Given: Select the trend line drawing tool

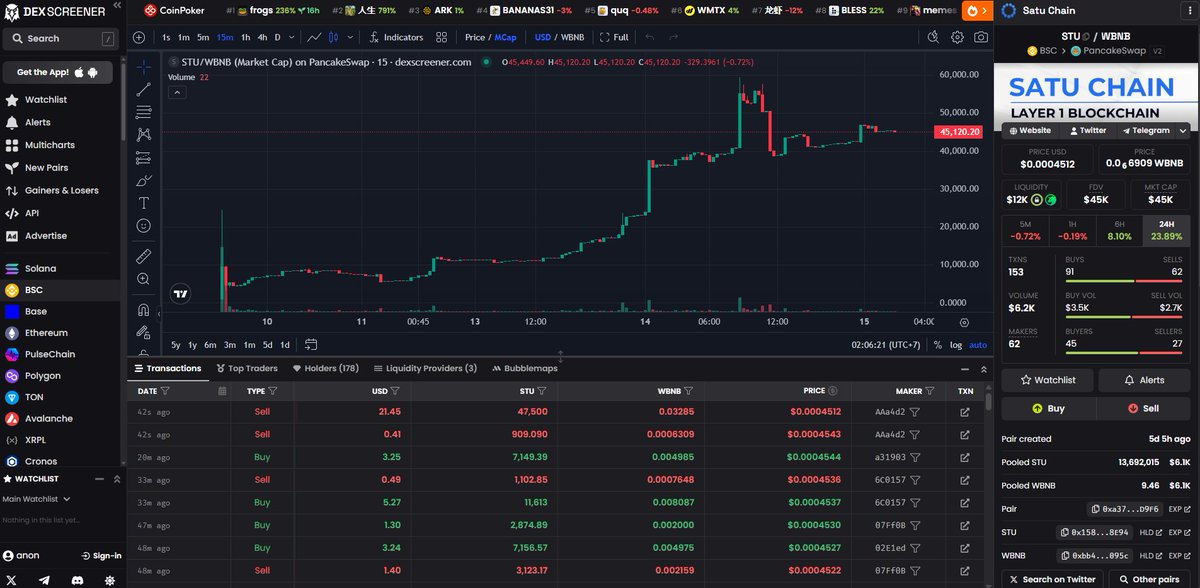Looking at the screenshot, I should [x=143, y=89].
